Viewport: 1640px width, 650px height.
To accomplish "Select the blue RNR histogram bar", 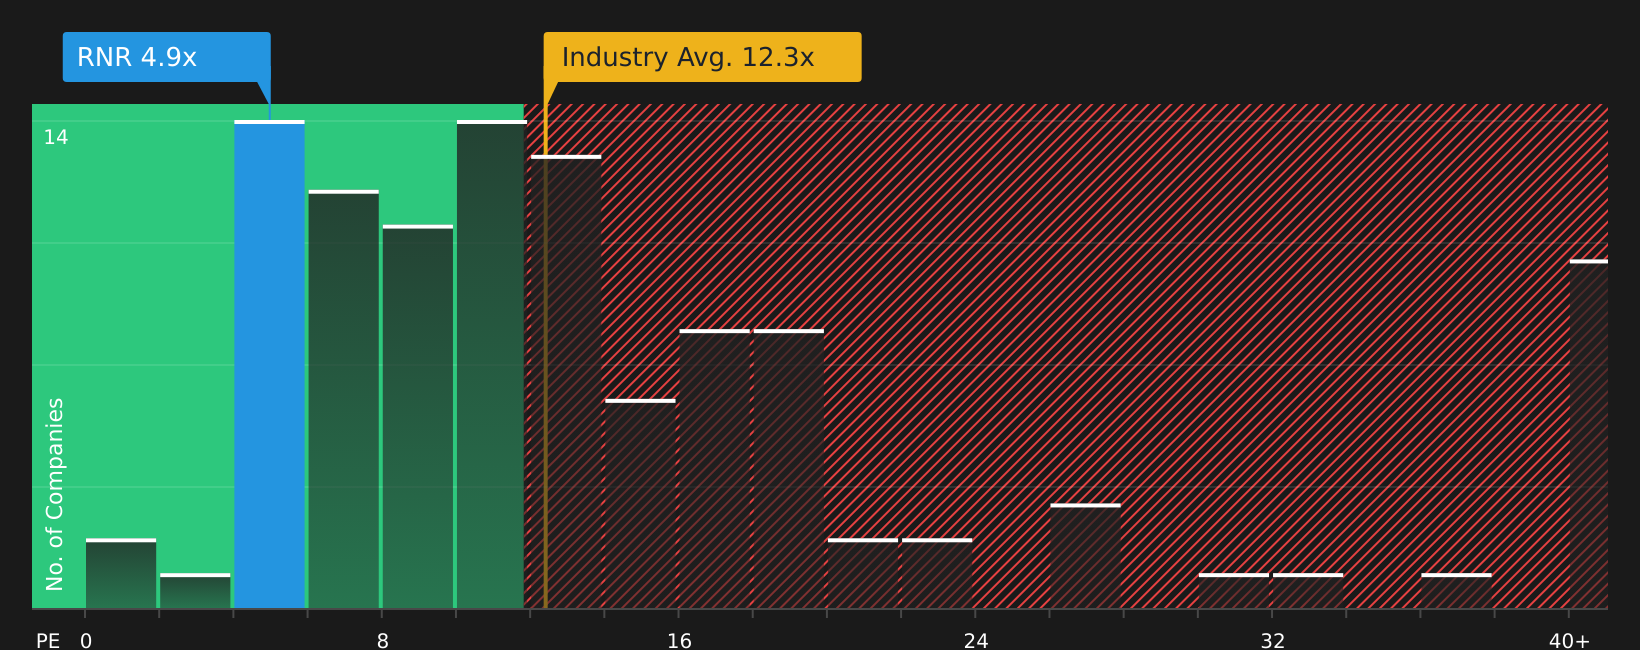I will [269, 364].
